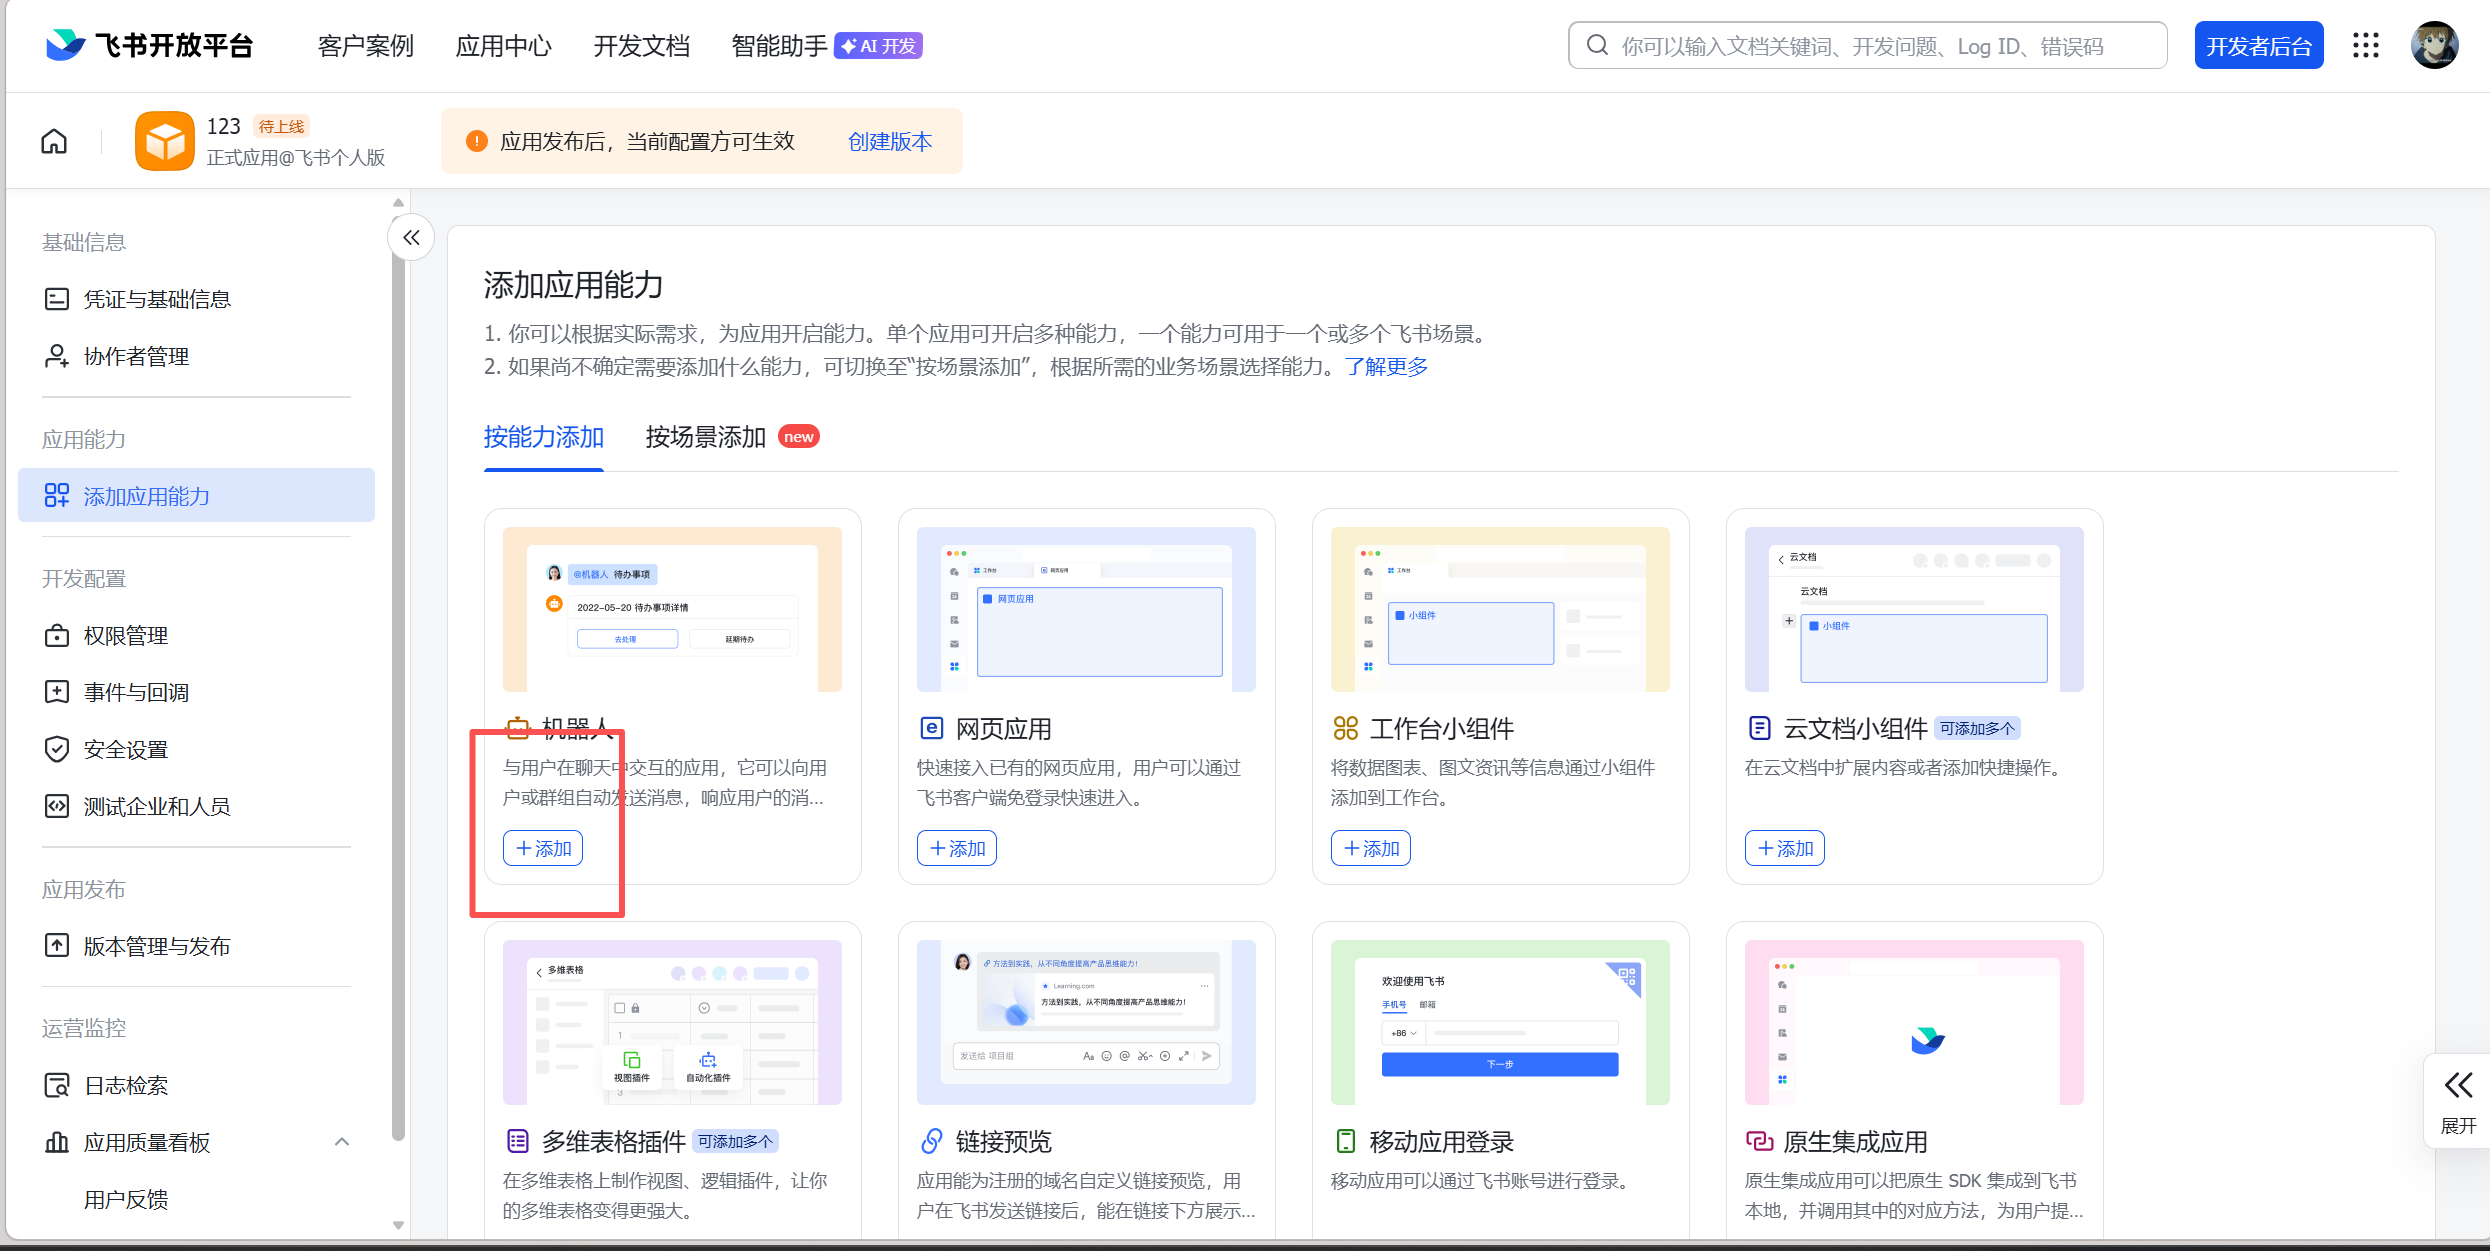Open 权限管理 in the sidebar

(x=125, y=635)
